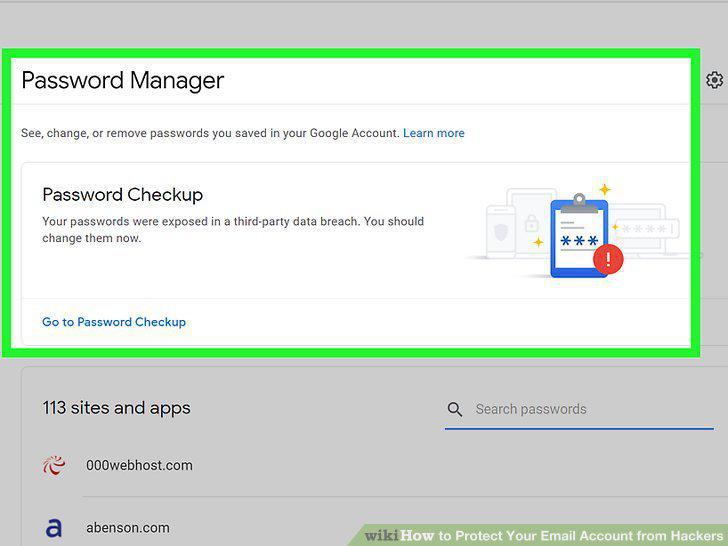Click the search magnifier icon
Image resolution: width=728 pixels, height=546 pixels.
(455, 409)
